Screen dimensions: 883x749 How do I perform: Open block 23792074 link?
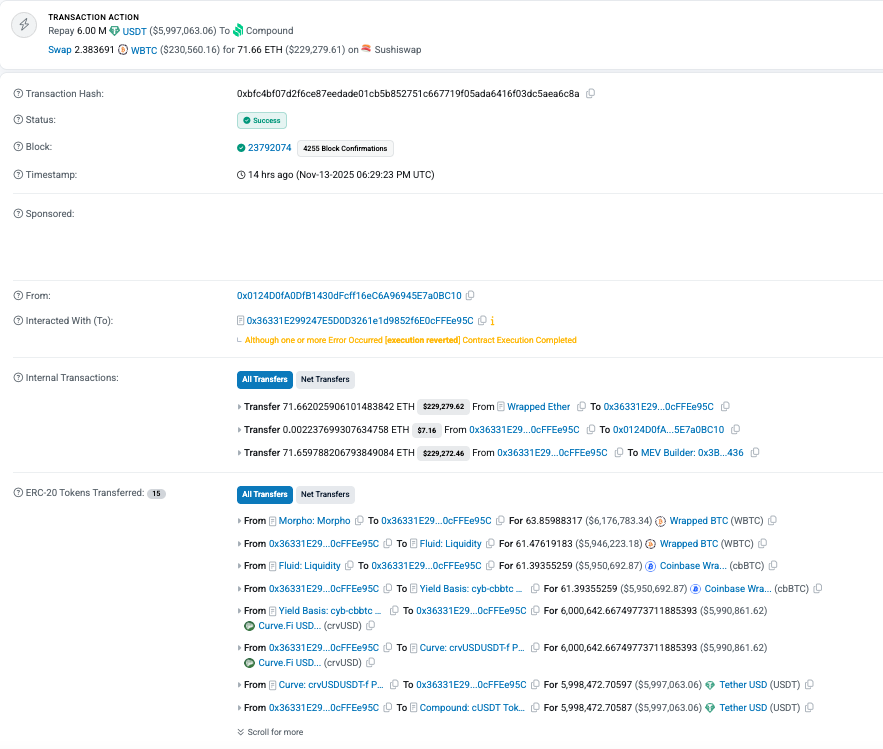point(269,148)
